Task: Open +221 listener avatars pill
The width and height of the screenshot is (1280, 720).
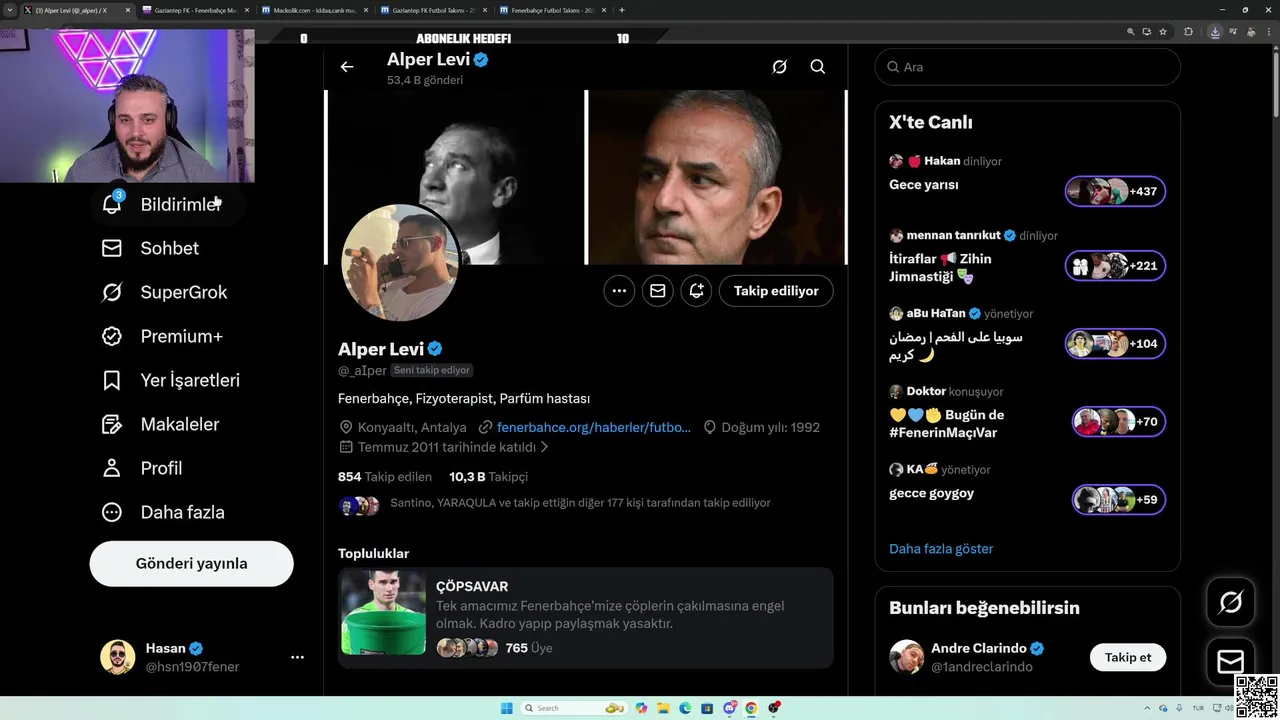Action: pos(1115,266)
